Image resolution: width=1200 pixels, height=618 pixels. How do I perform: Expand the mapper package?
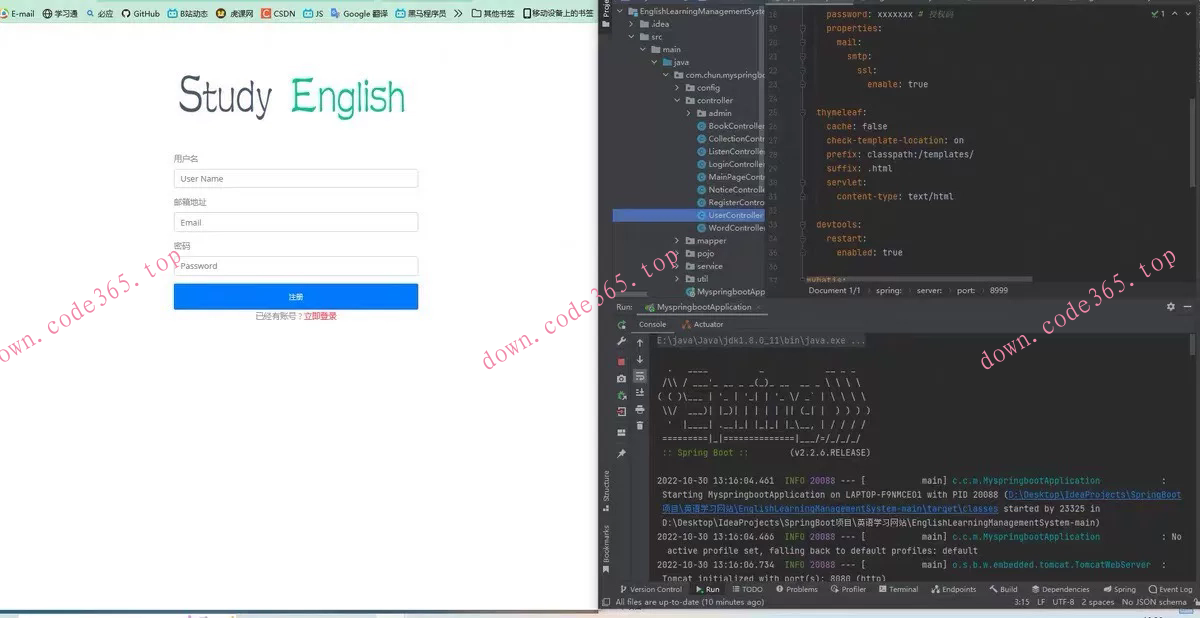pyautogui.click(x=677, y=241)
